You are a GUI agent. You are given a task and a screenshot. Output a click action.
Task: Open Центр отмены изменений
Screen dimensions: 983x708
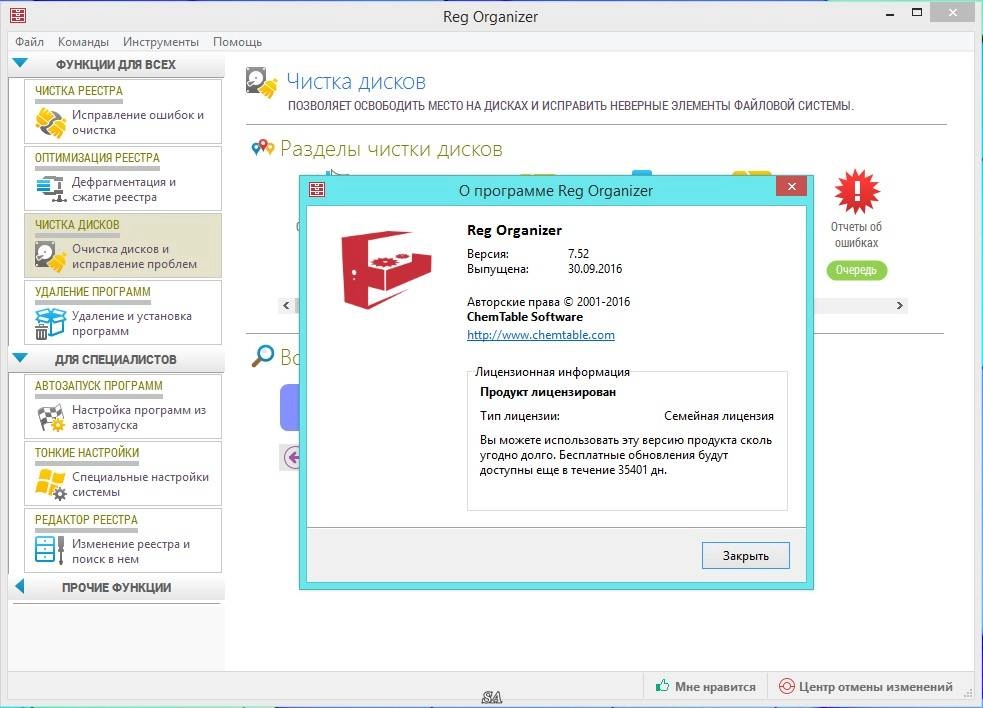pyautogui.click(x=866, y=686)
